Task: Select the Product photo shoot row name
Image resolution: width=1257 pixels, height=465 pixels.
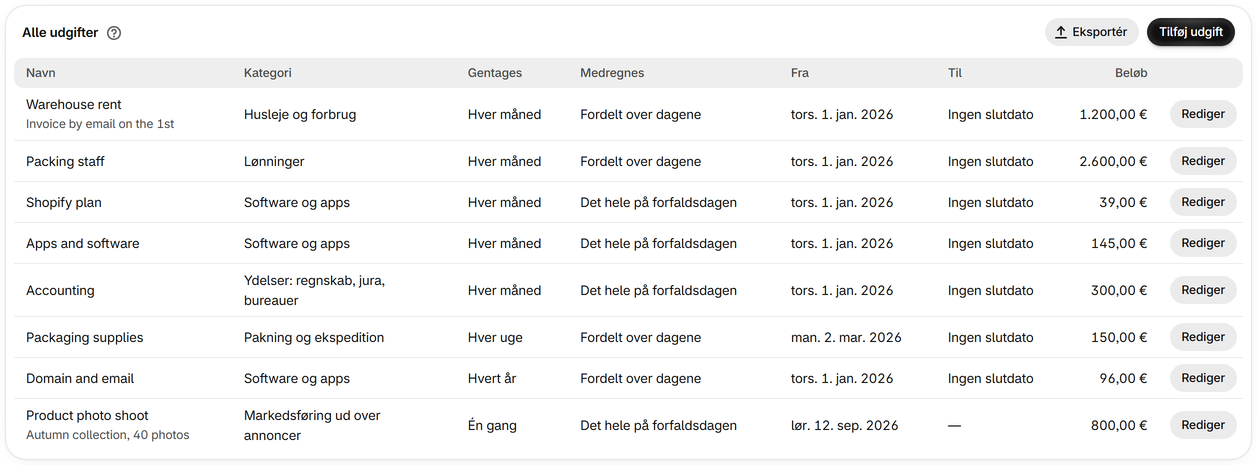Action: 87,415
